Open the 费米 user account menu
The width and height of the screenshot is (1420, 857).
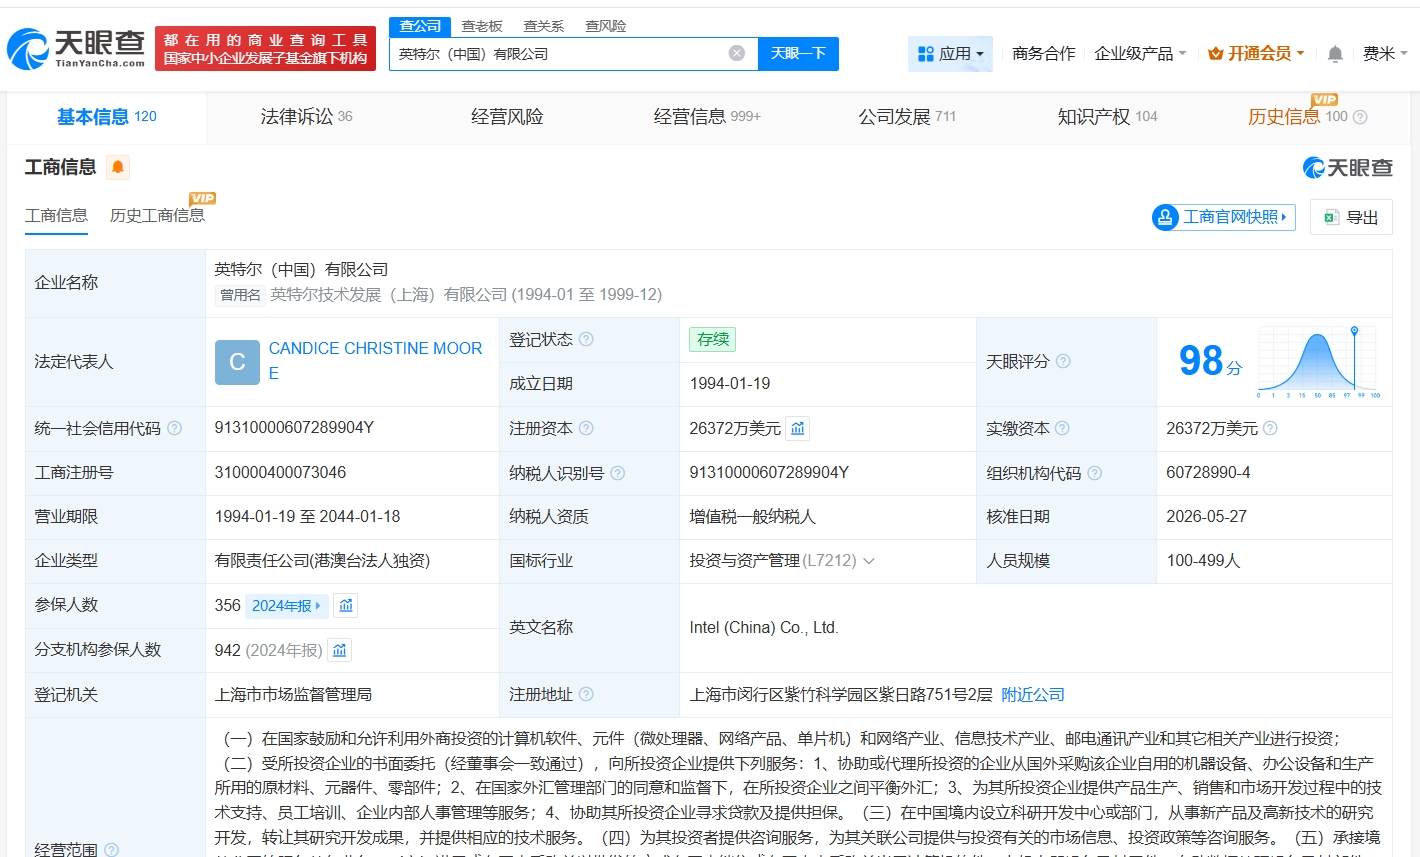1385,54
